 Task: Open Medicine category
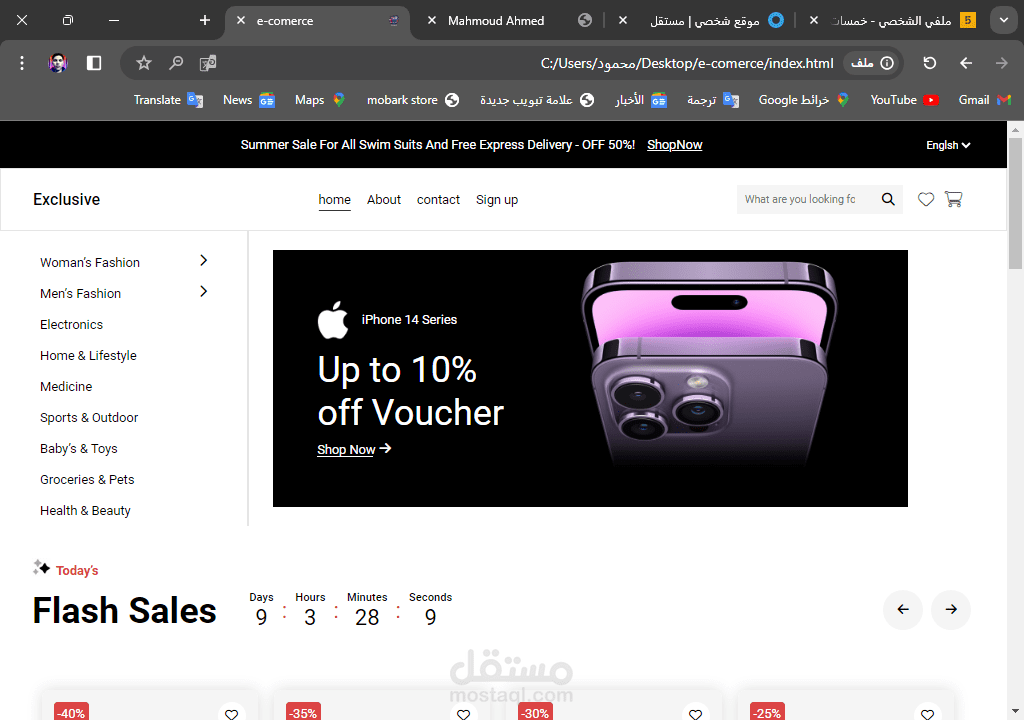pyautogui.click(x=66, y=387)
